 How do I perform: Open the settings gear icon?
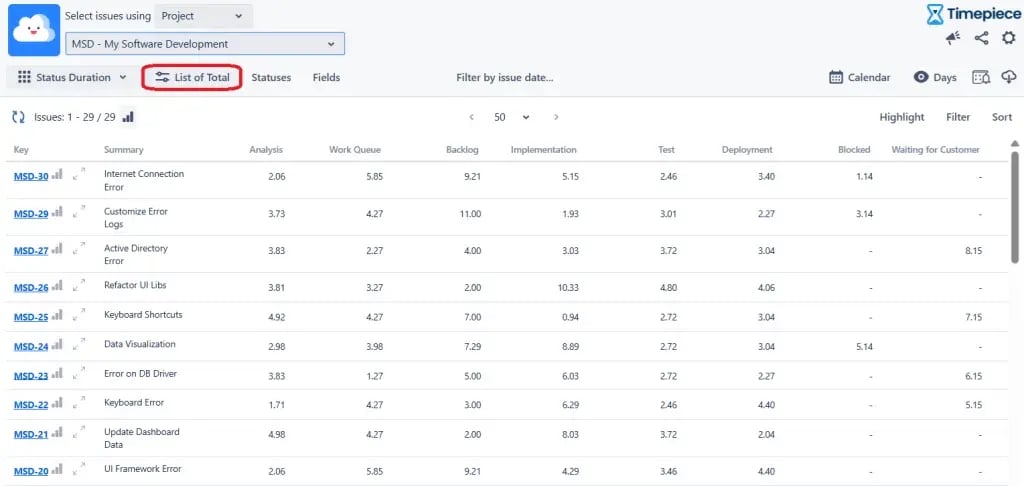1008,38
